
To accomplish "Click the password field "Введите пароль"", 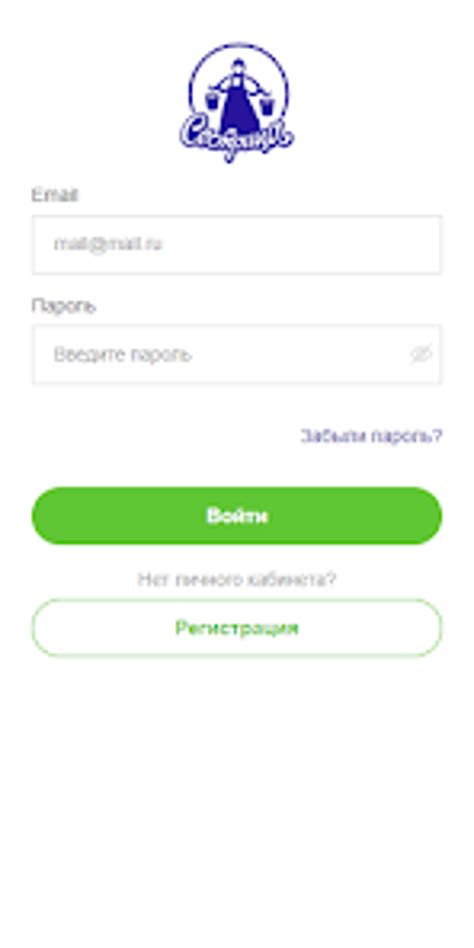I will 237,354.
